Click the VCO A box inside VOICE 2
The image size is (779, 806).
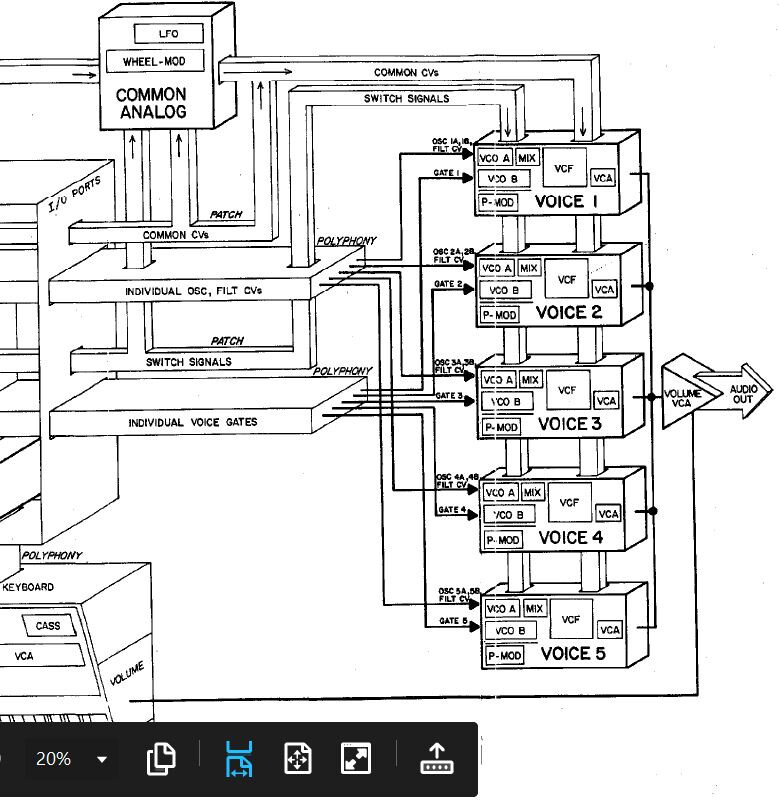pyautogui.click(x=497, y=268)
